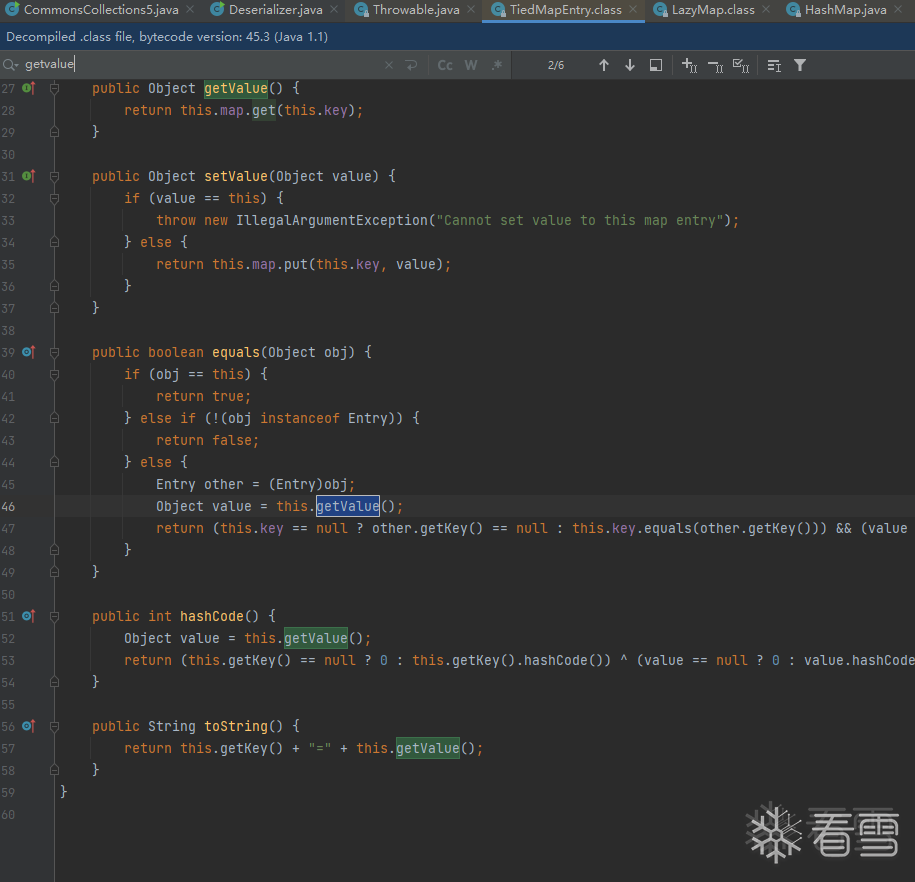
Task: Switch to Throwable.java tab
Action: click(415, 10)
